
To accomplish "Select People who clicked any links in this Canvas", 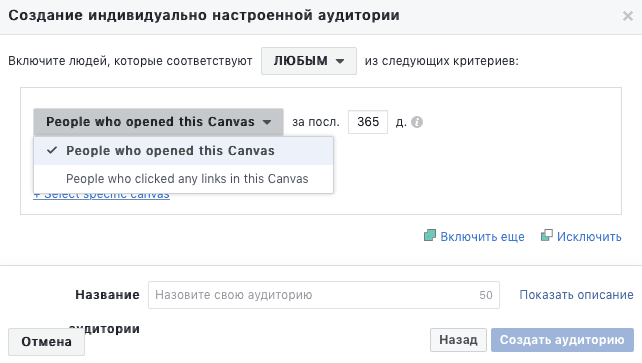I will pyautogui.click(x=183, y=179).
